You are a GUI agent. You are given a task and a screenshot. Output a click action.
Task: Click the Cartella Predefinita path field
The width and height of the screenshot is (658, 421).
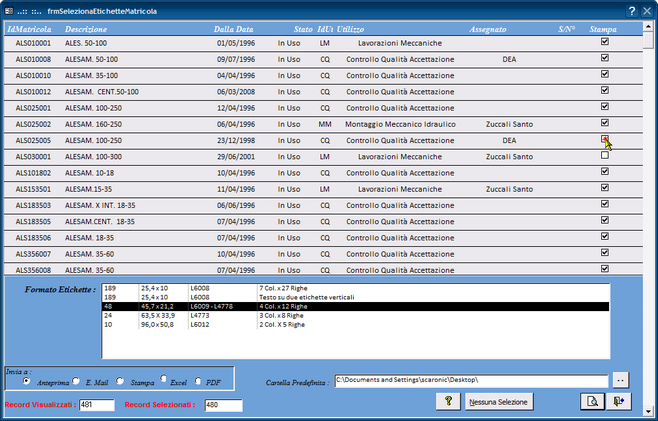coord(471,381)
